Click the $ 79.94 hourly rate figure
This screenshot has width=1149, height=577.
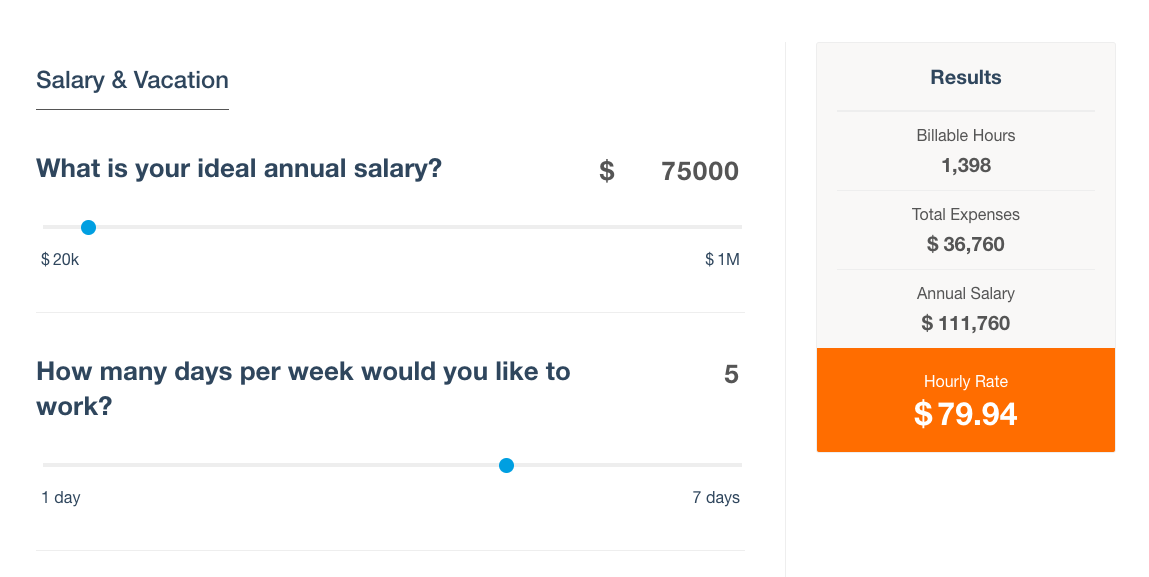(x=965, y=414)
